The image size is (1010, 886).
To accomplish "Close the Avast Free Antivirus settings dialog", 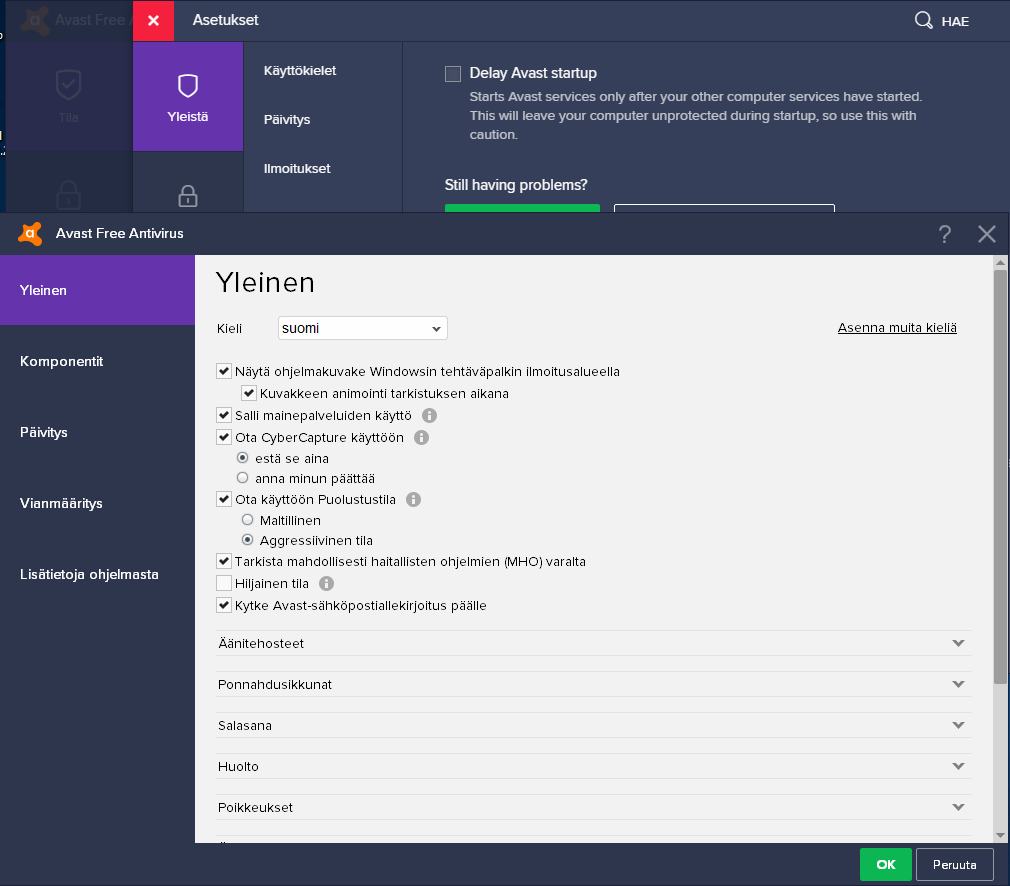I will click(x=986, y=234).
